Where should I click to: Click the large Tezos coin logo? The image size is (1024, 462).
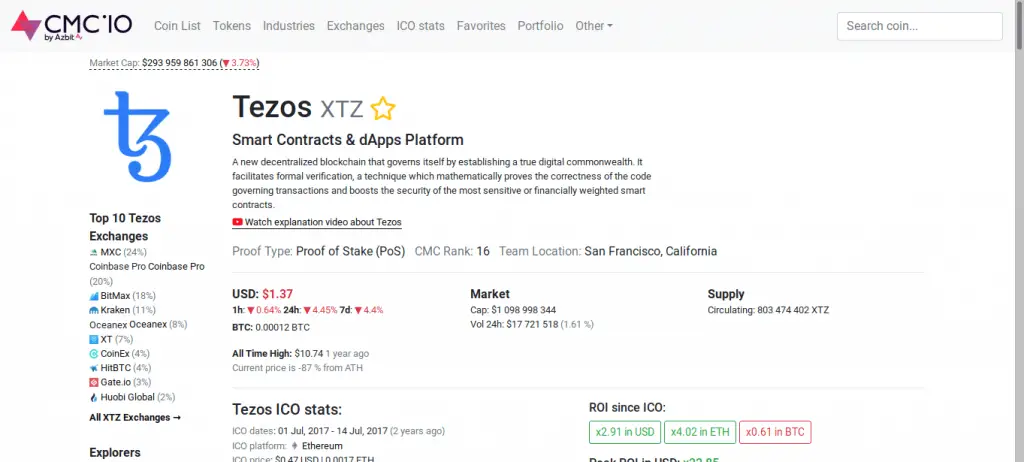pyautogui.click(x=137, y=135)
